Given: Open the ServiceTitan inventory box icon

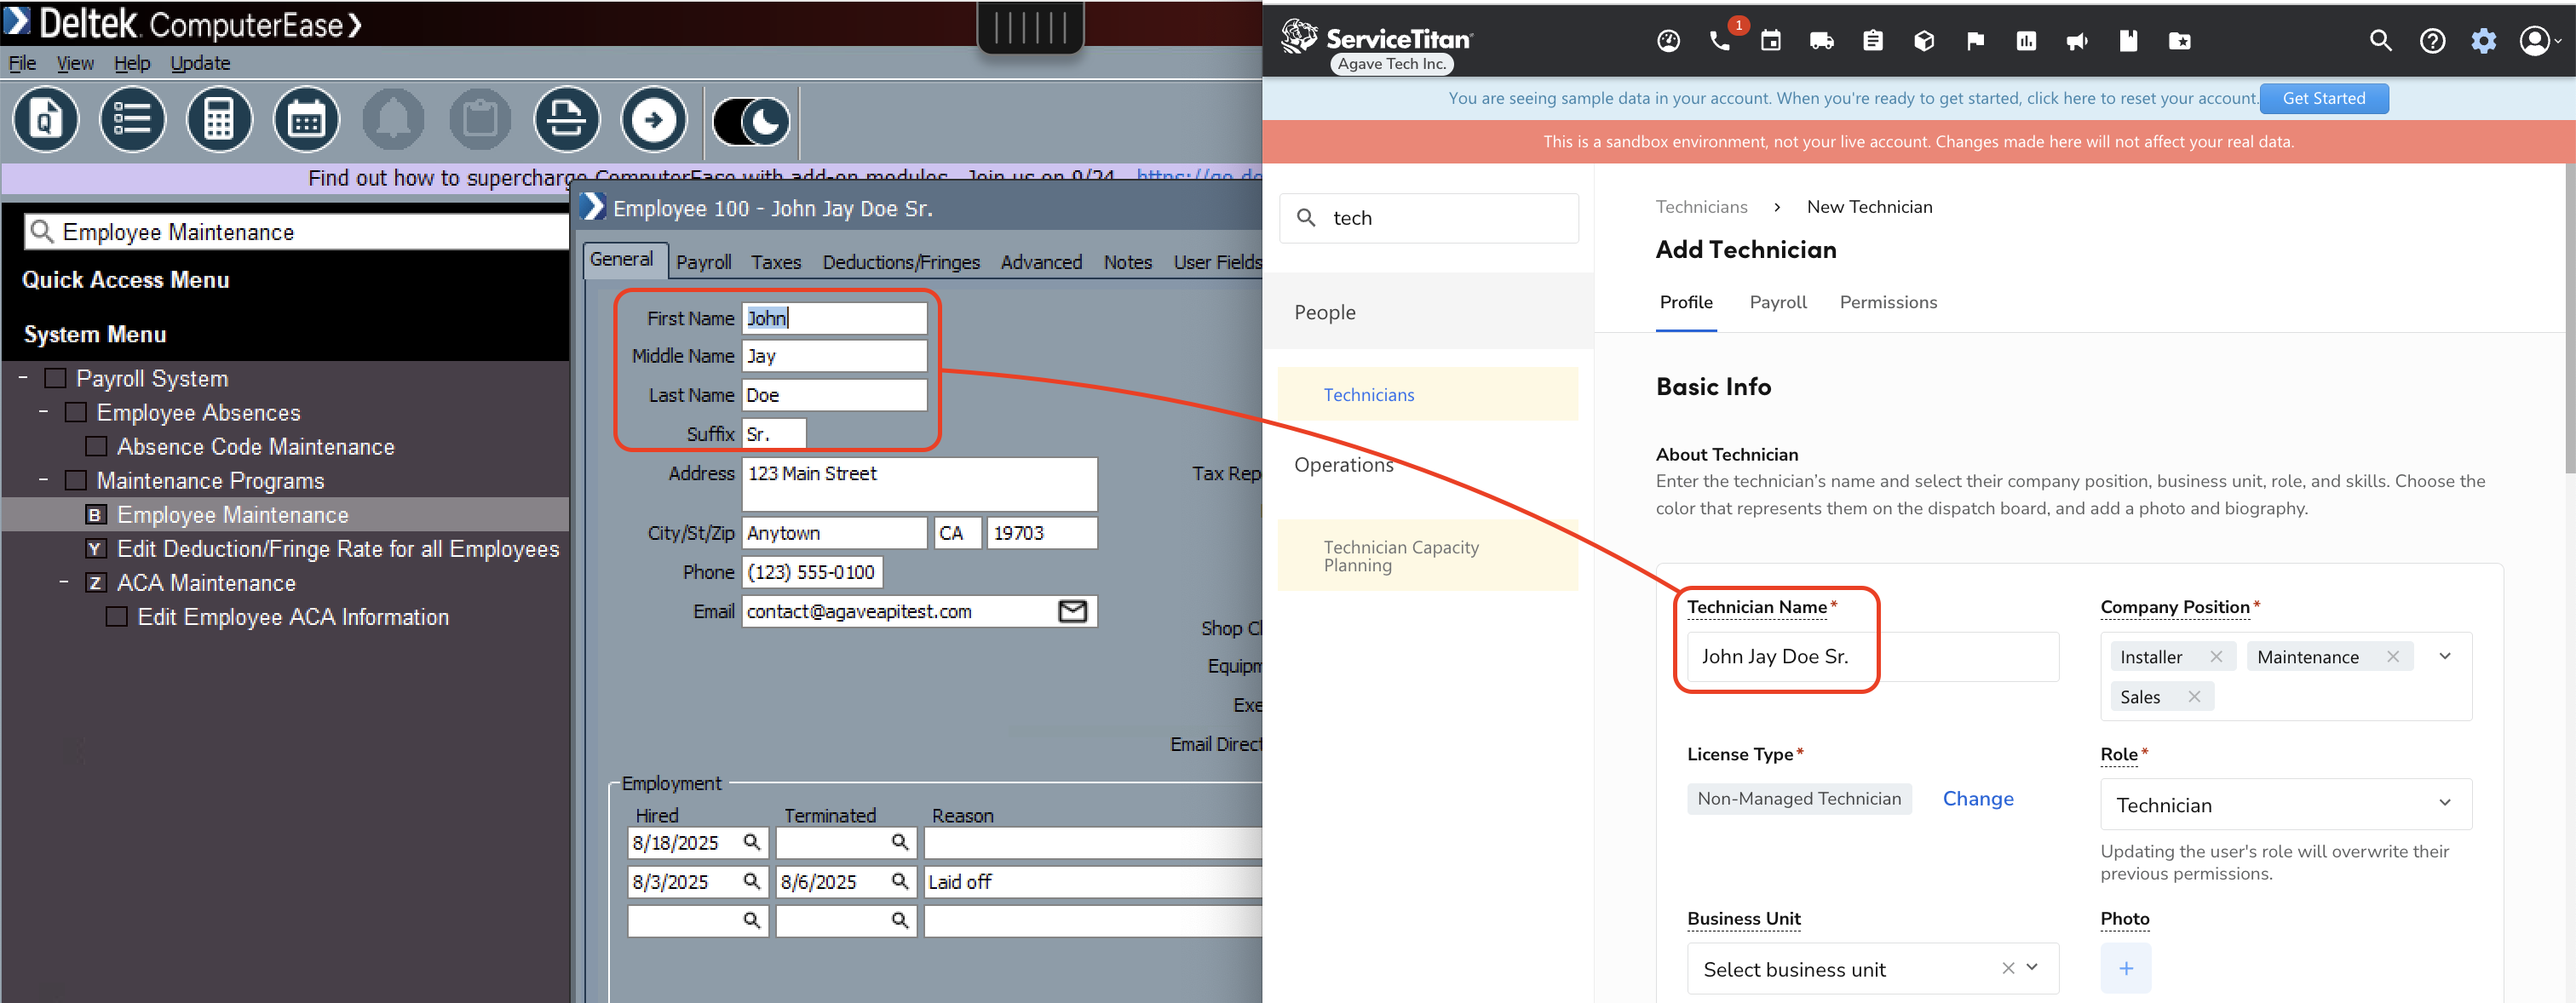Looking at the screenshot, I should (1923, 41).
